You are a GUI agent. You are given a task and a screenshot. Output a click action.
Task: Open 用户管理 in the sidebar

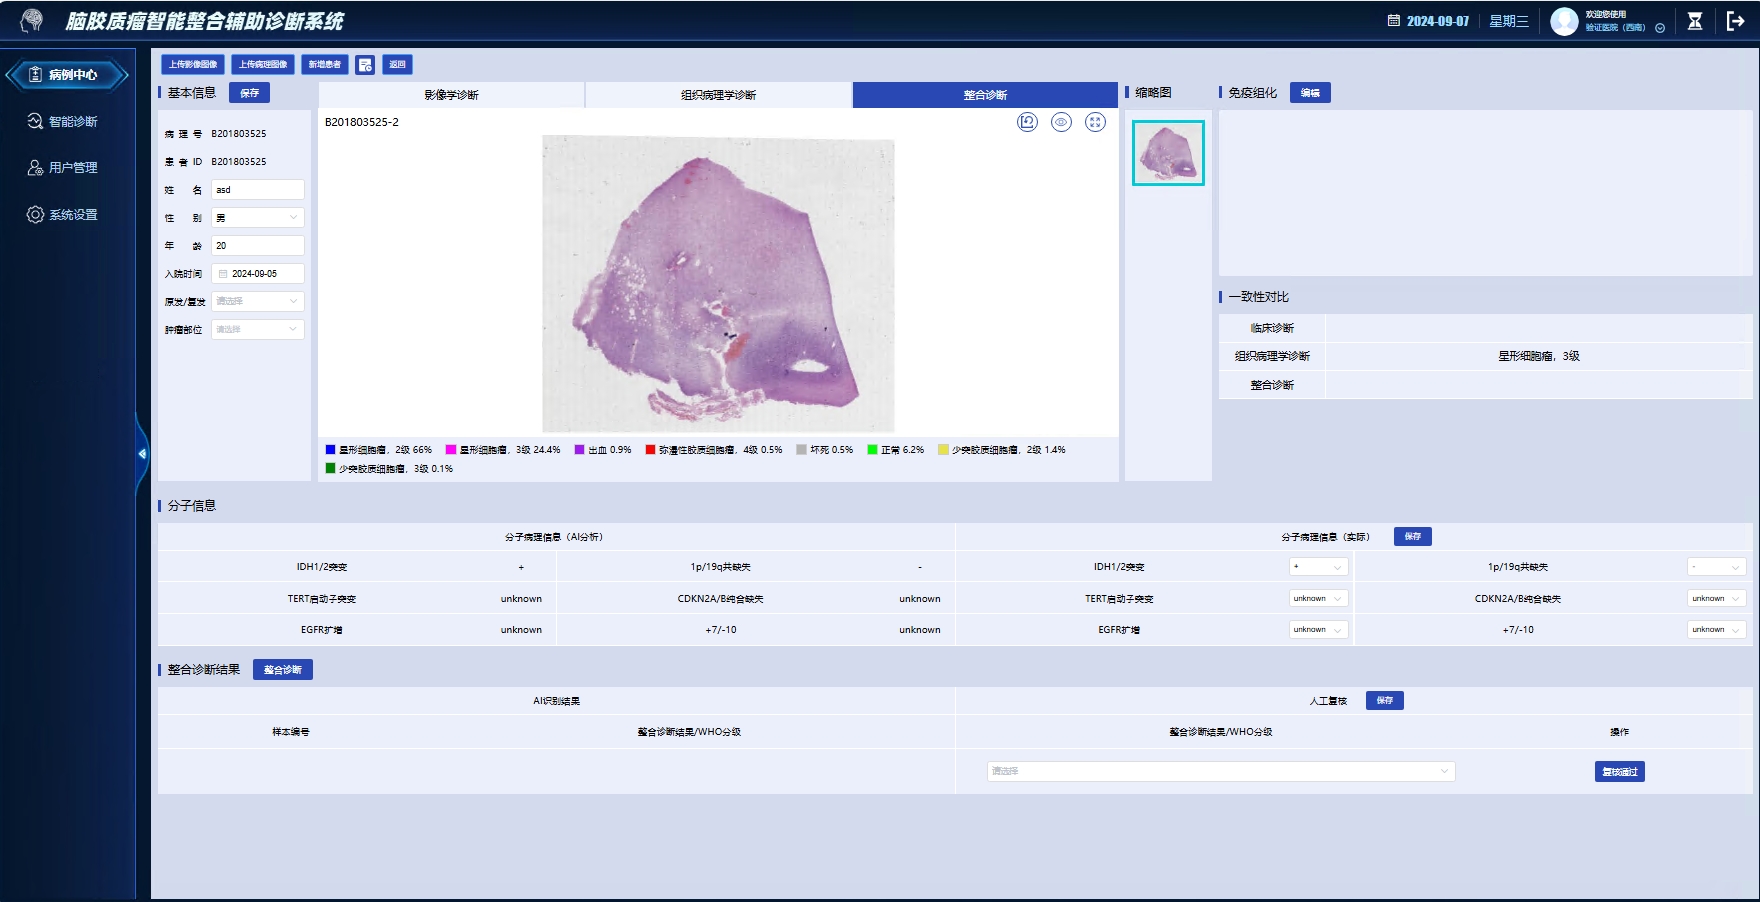62,167
